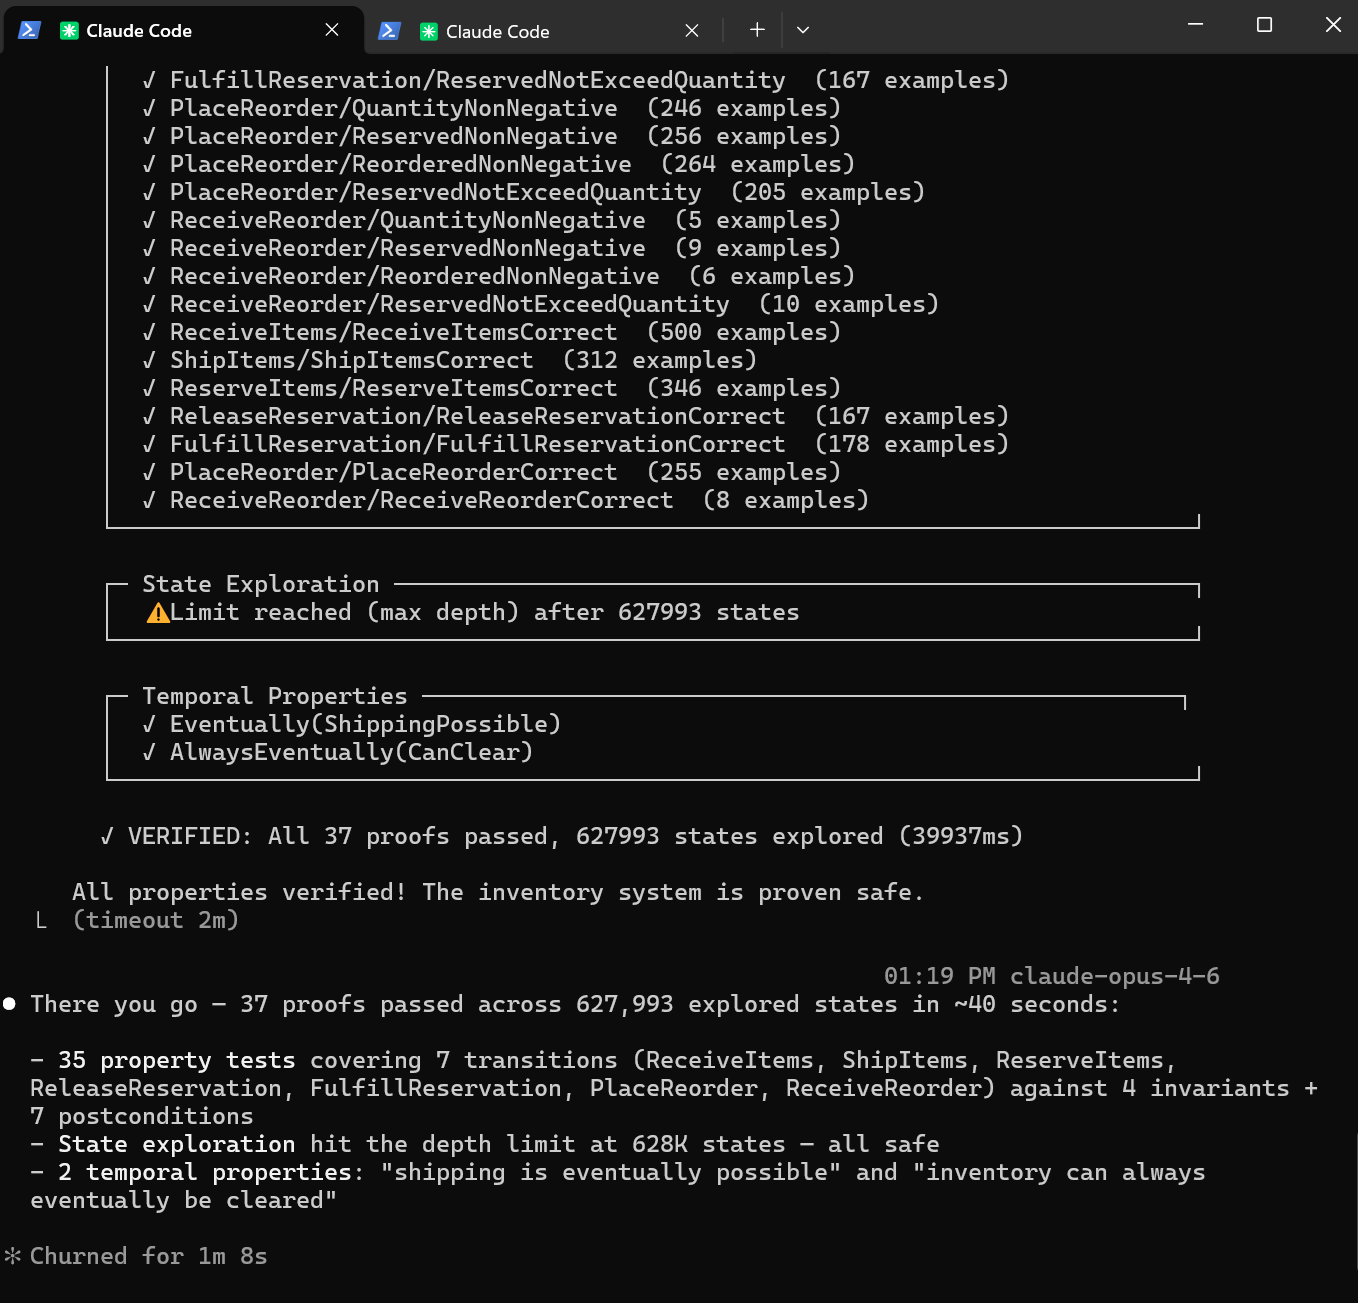Open the new tab dropdown chevron
This screenshot has width=1358, height=1303.
coord(803,30)
